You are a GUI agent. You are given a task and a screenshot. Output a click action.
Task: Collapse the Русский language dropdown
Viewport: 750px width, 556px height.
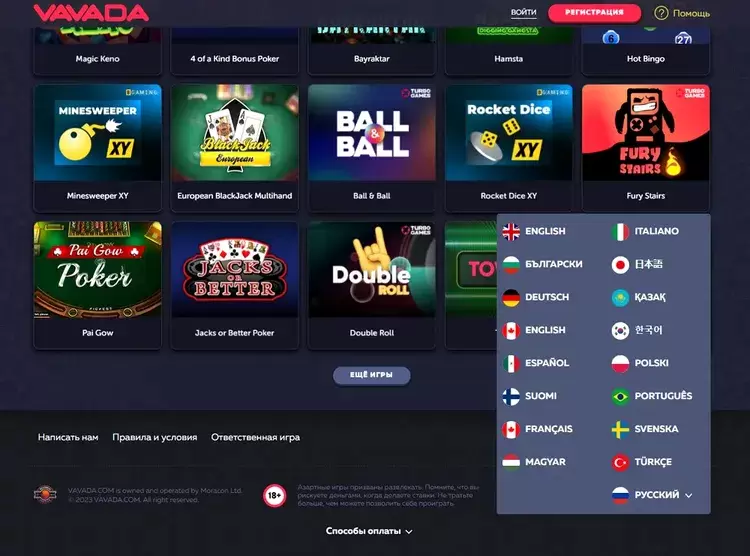point(652,495)
